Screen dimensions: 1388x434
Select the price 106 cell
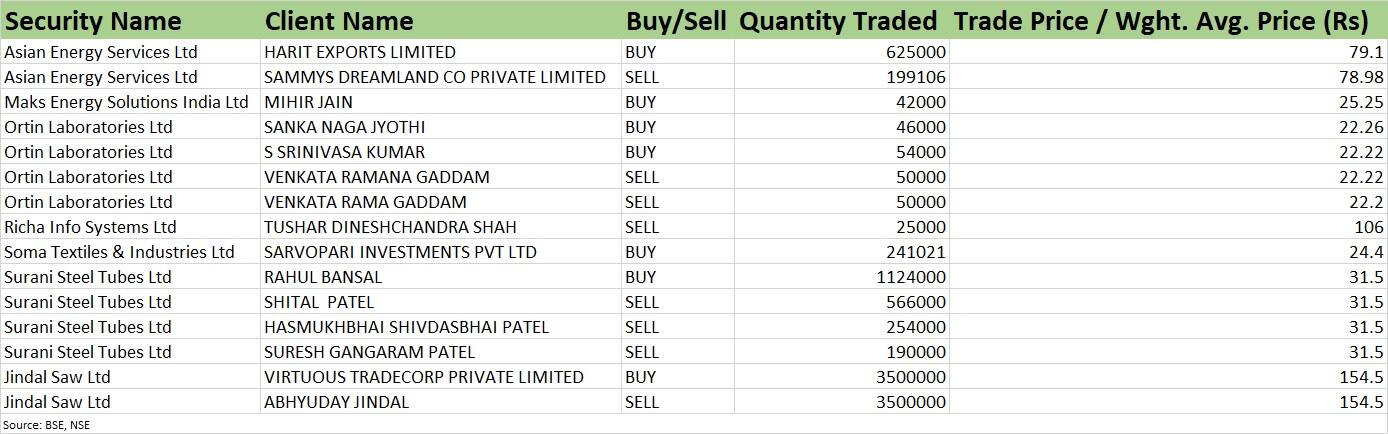tap(1168, 227)
